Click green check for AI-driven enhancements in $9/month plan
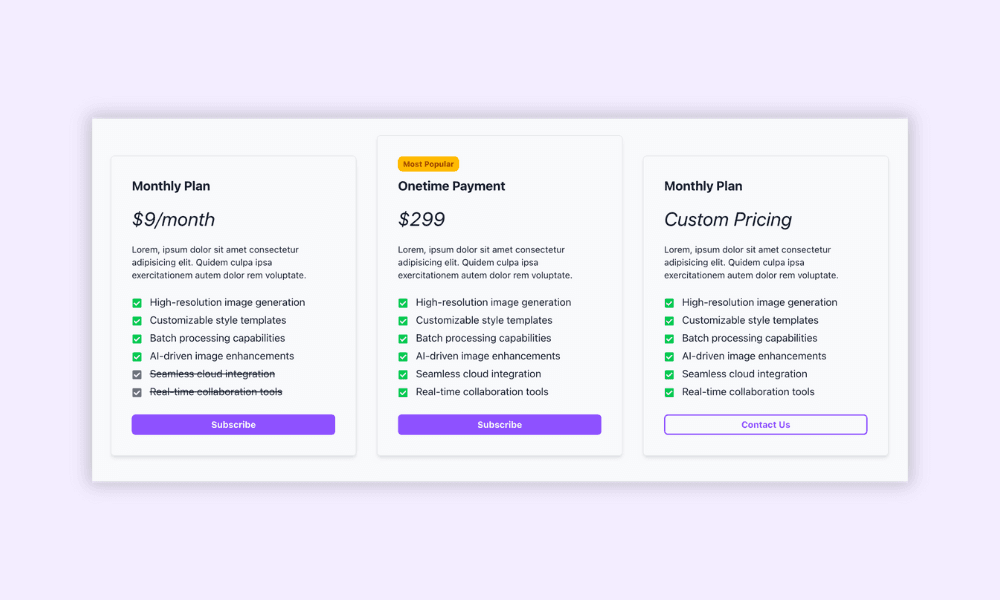This screenshot has height=600, width=1000. (137, 356)
